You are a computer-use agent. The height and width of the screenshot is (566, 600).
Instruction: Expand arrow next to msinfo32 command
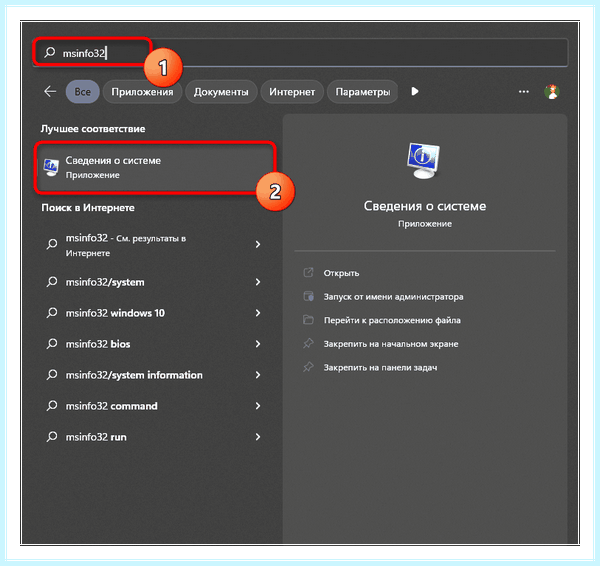point(258,406)
